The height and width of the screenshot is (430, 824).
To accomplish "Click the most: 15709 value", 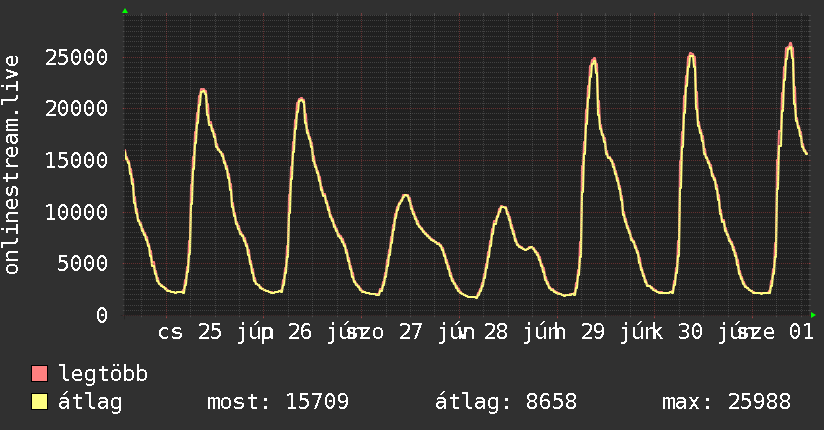I will (278, 402).
